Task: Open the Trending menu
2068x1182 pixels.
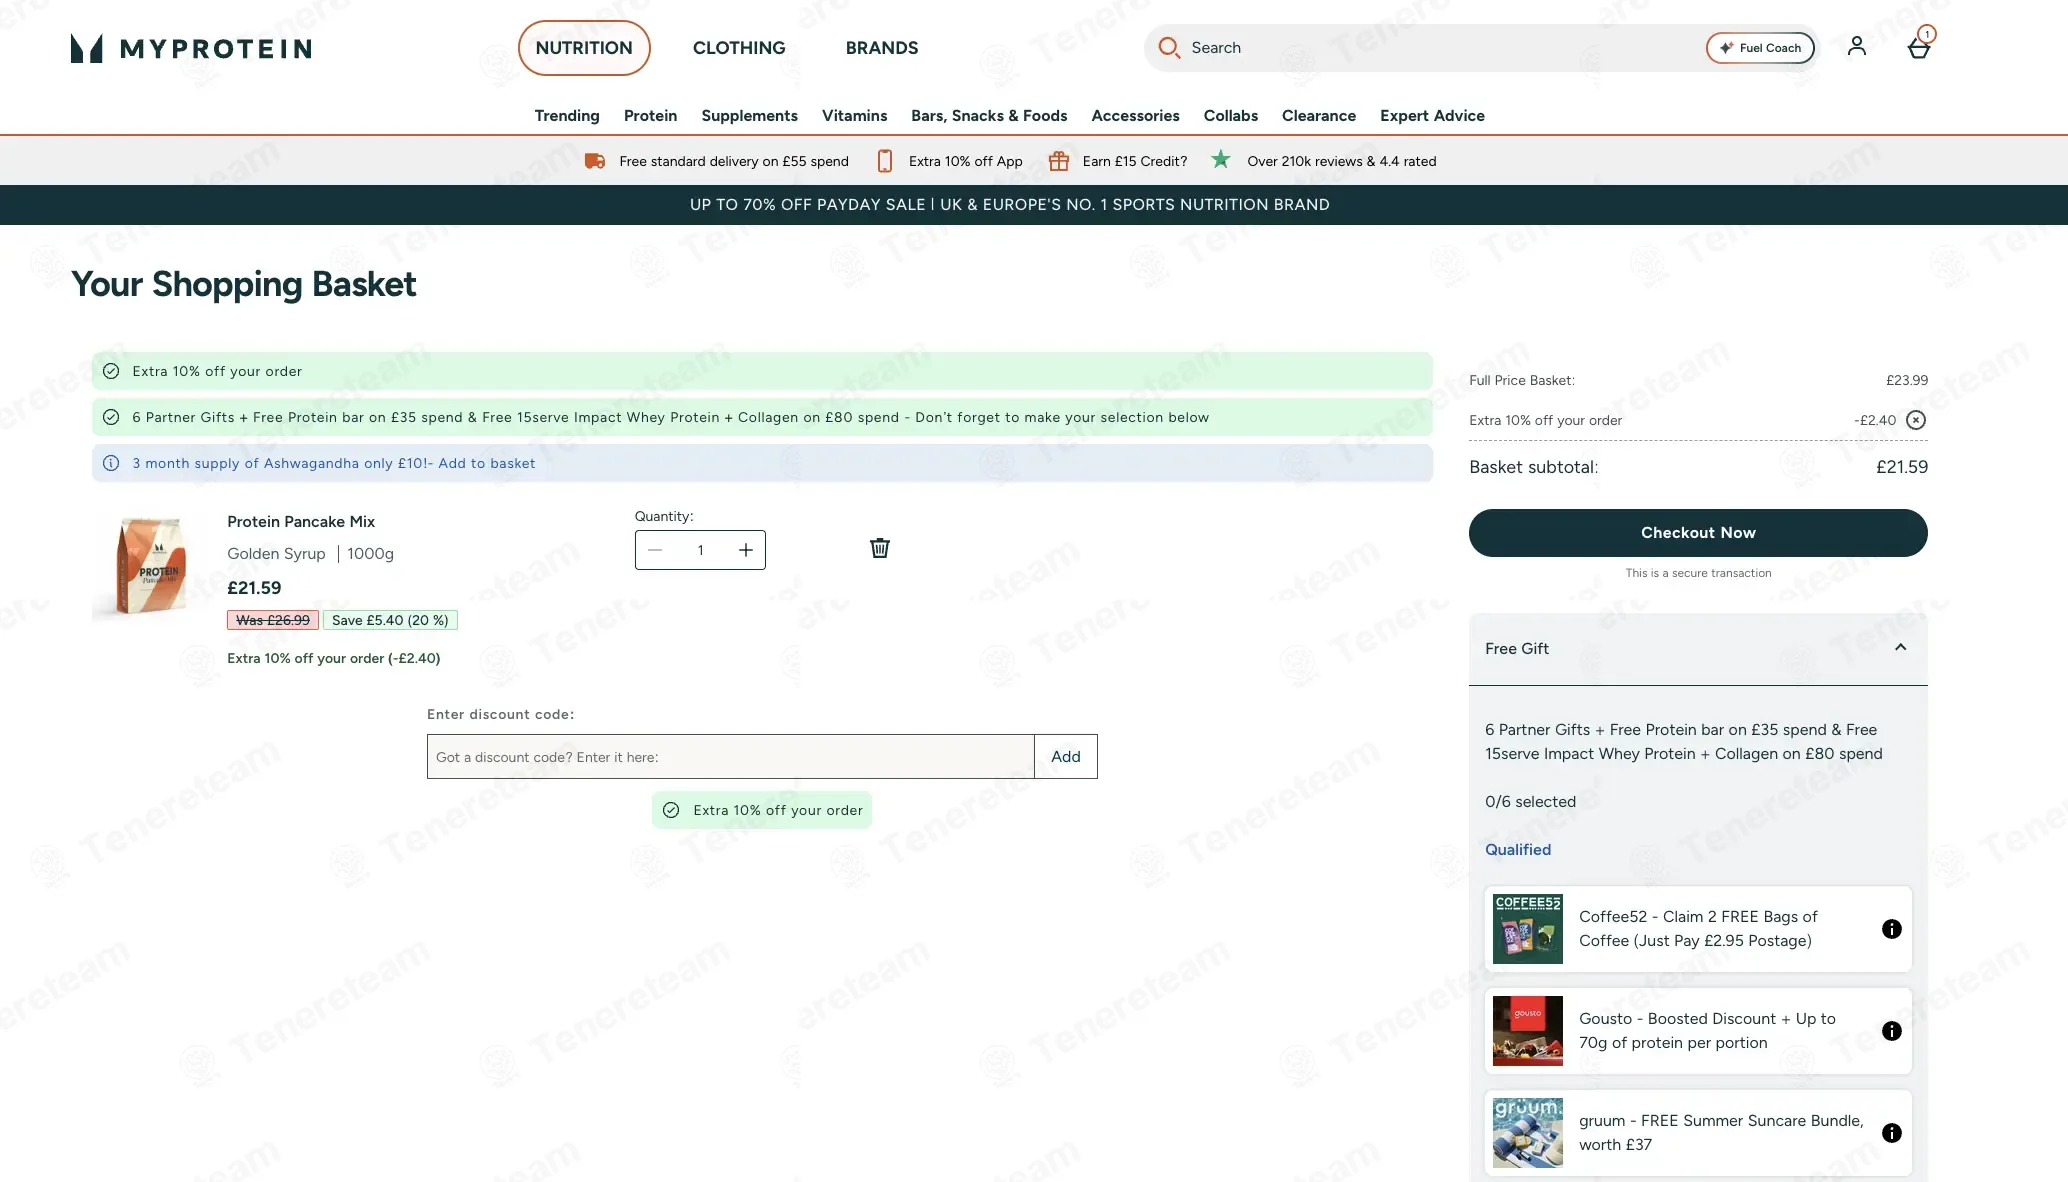Action: [567, 116]
